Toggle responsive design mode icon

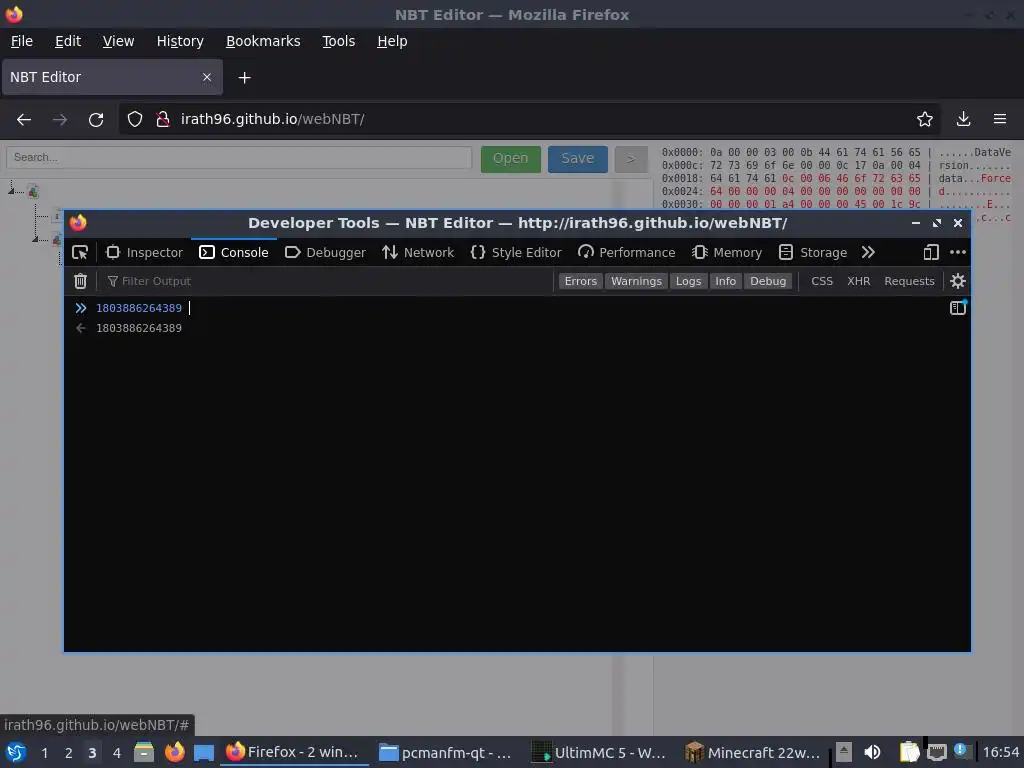pyautogui.click(x=931, y=252)
